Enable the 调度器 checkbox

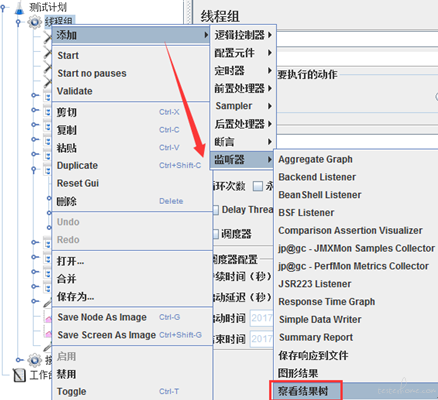(216, 234)
